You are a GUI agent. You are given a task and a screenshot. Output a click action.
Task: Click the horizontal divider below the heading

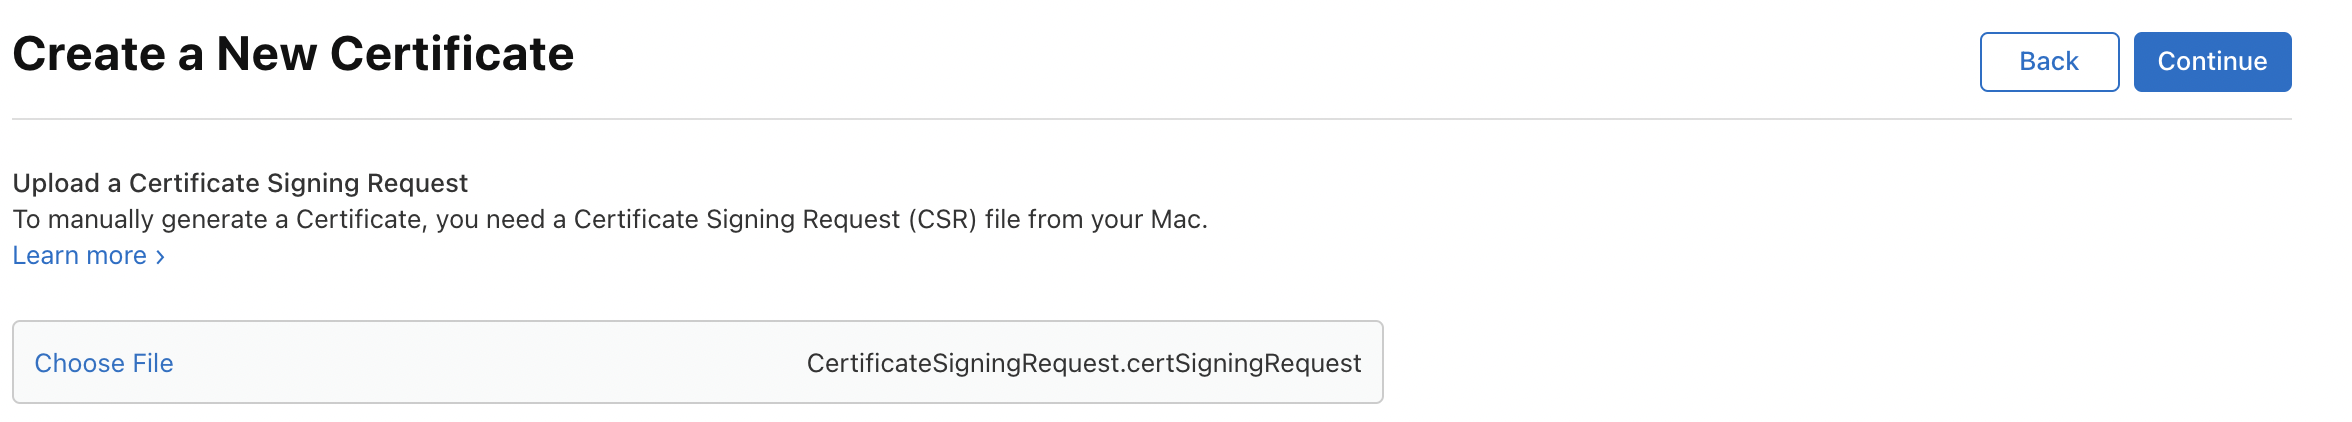(1150, 119)
